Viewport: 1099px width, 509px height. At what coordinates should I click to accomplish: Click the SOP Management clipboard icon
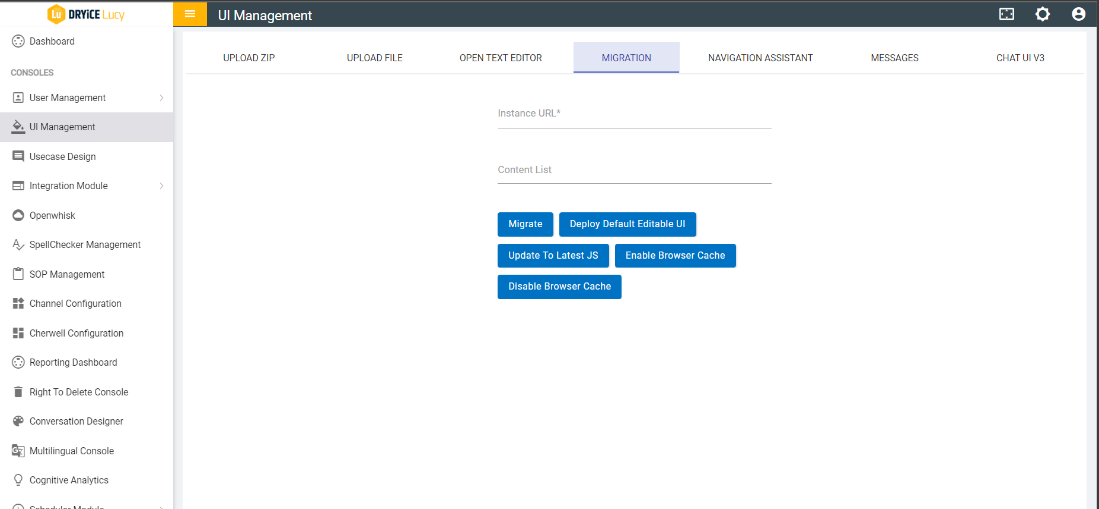(18, 274)
